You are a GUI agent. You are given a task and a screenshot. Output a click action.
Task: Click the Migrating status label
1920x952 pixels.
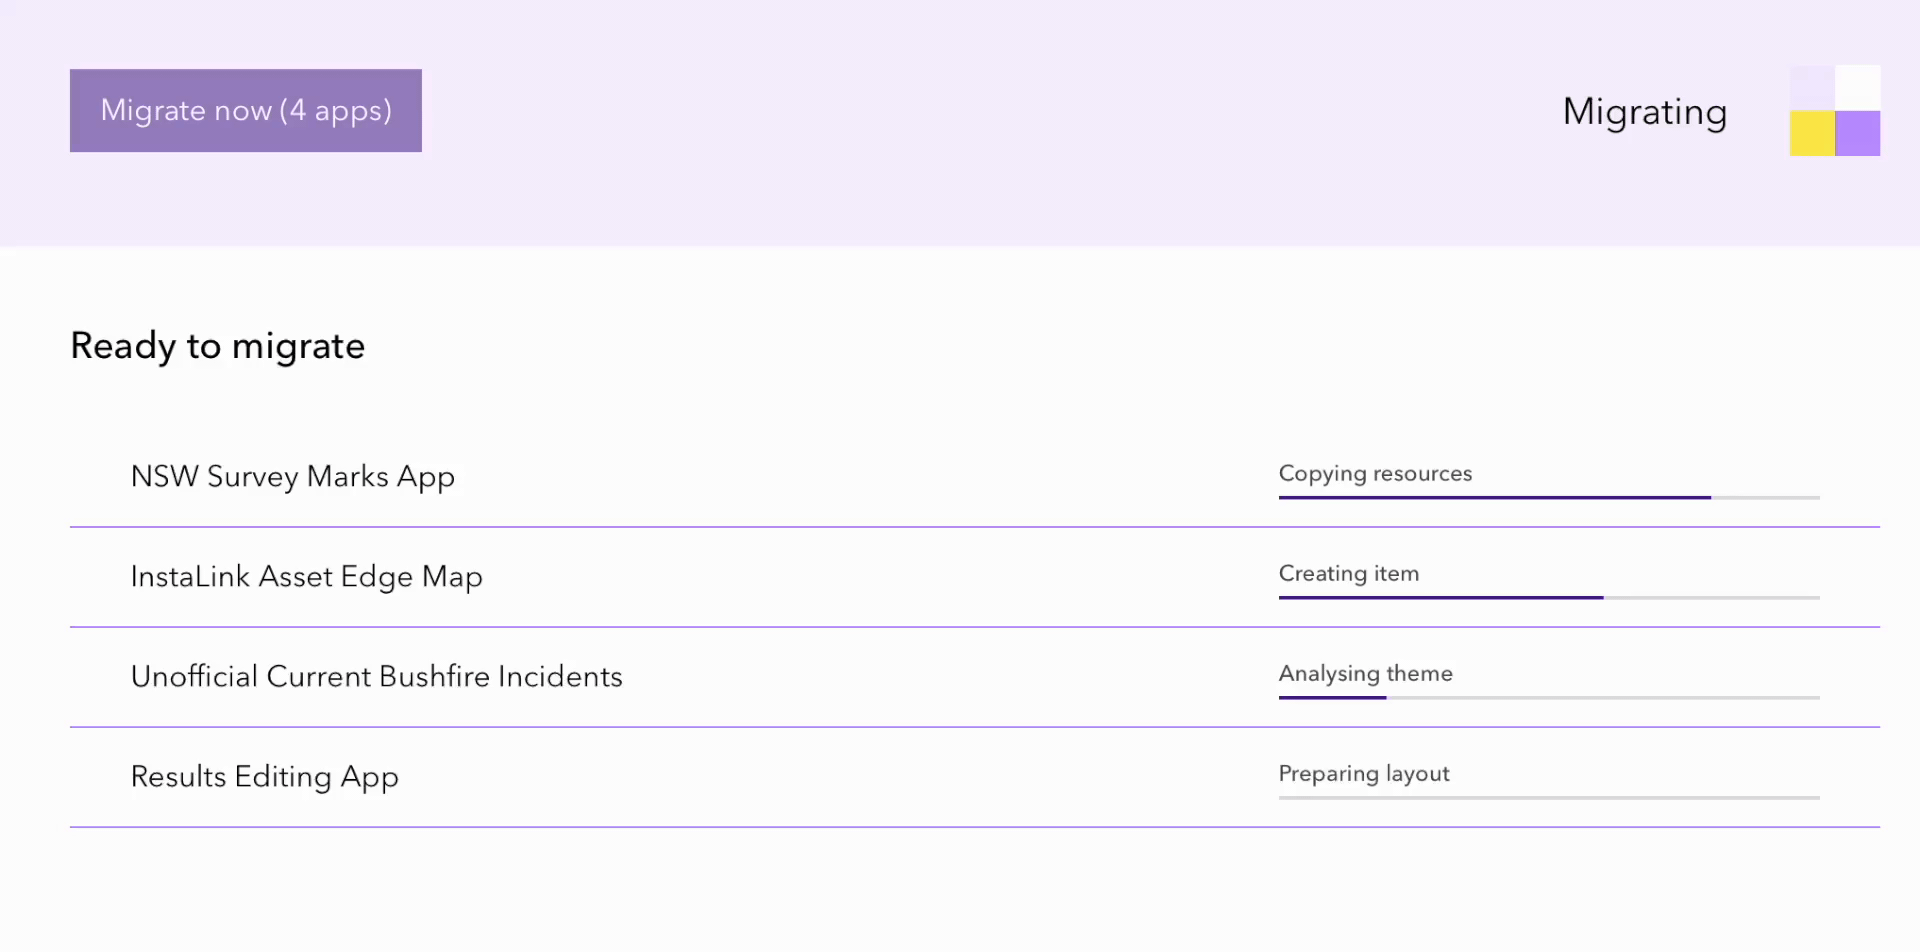click(x=1645, y=112)
